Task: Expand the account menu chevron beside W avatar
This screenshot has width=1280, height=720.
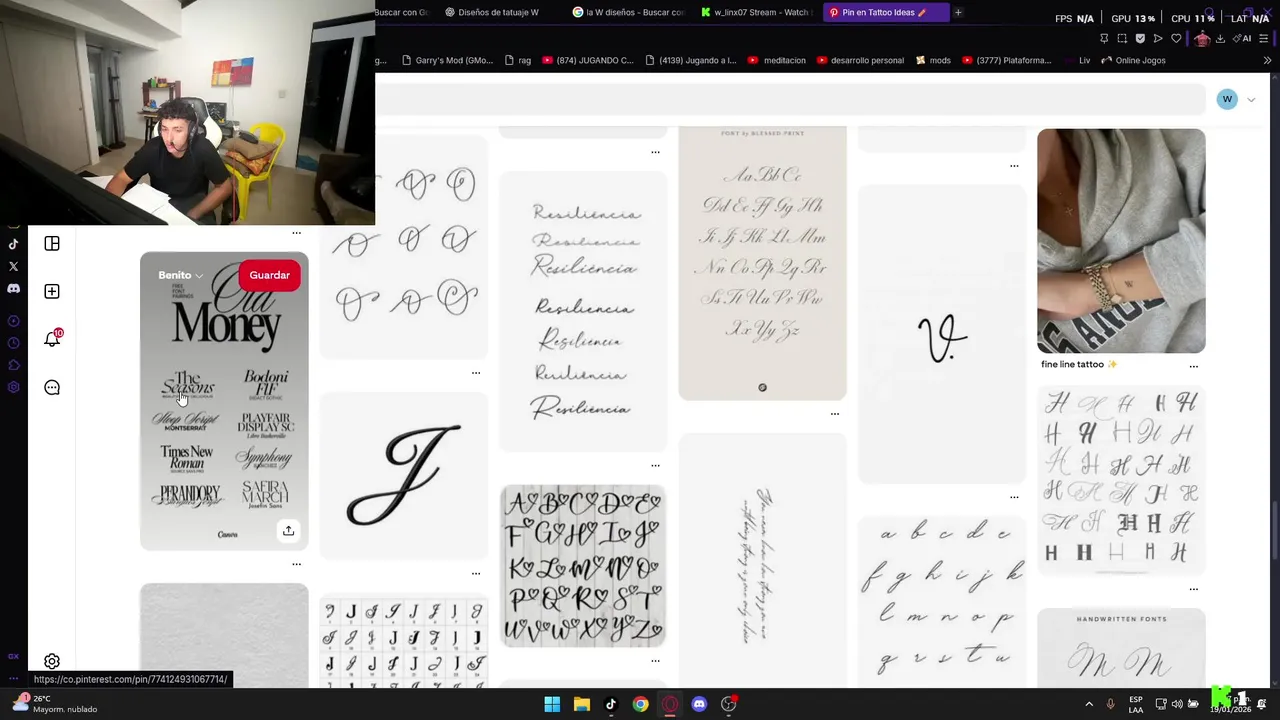Action: 1251,99
